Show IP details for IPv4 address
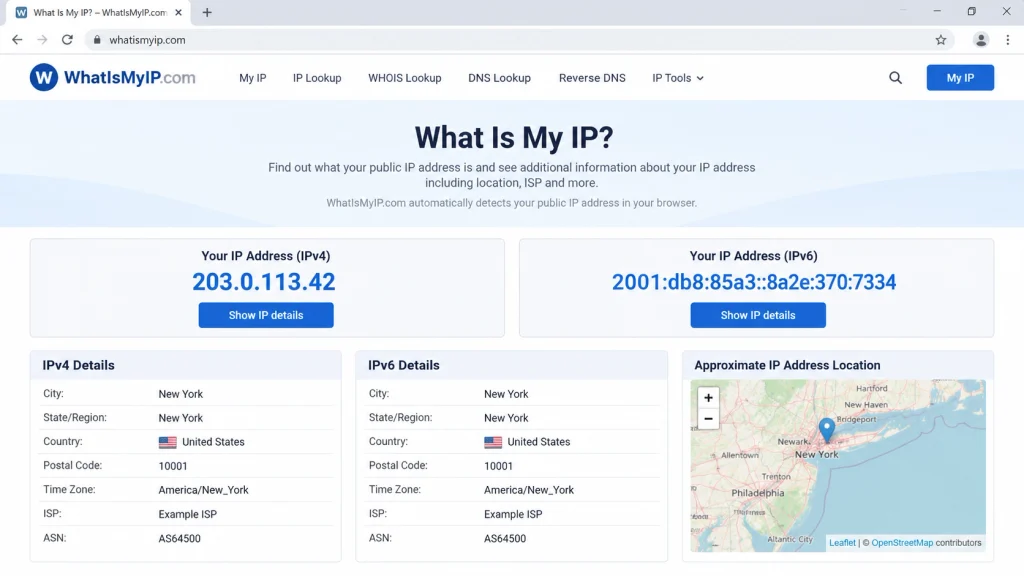 (x=266, y=315)
